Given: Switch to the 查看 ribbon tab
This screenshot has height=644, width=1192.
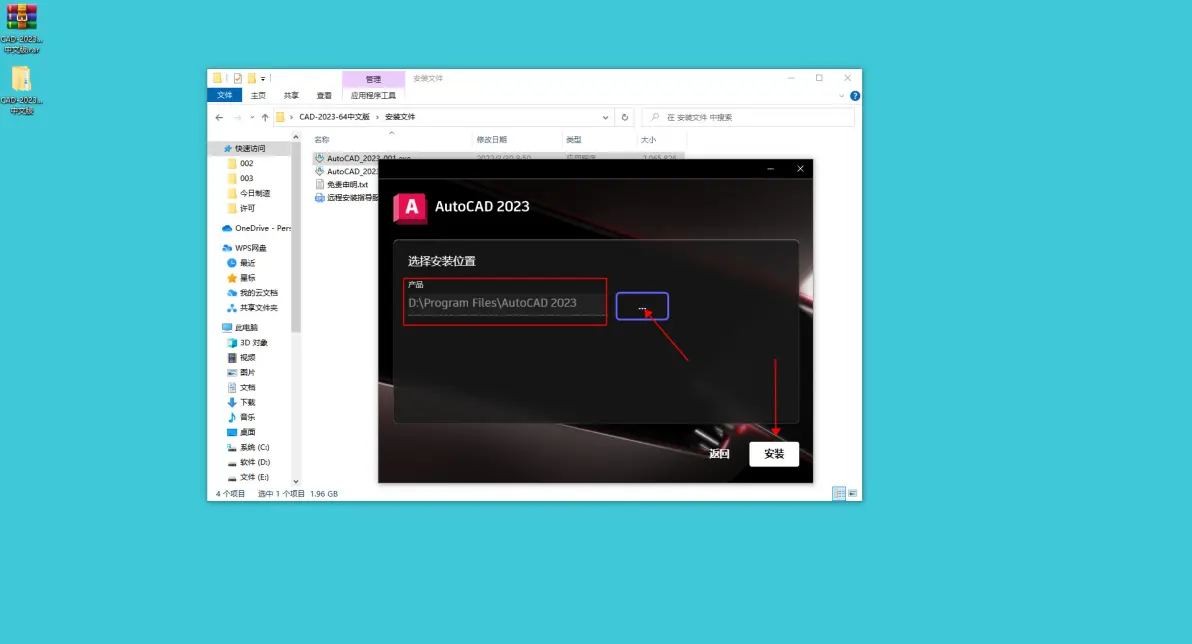Looking at the screenshot, I should (324, 96).
